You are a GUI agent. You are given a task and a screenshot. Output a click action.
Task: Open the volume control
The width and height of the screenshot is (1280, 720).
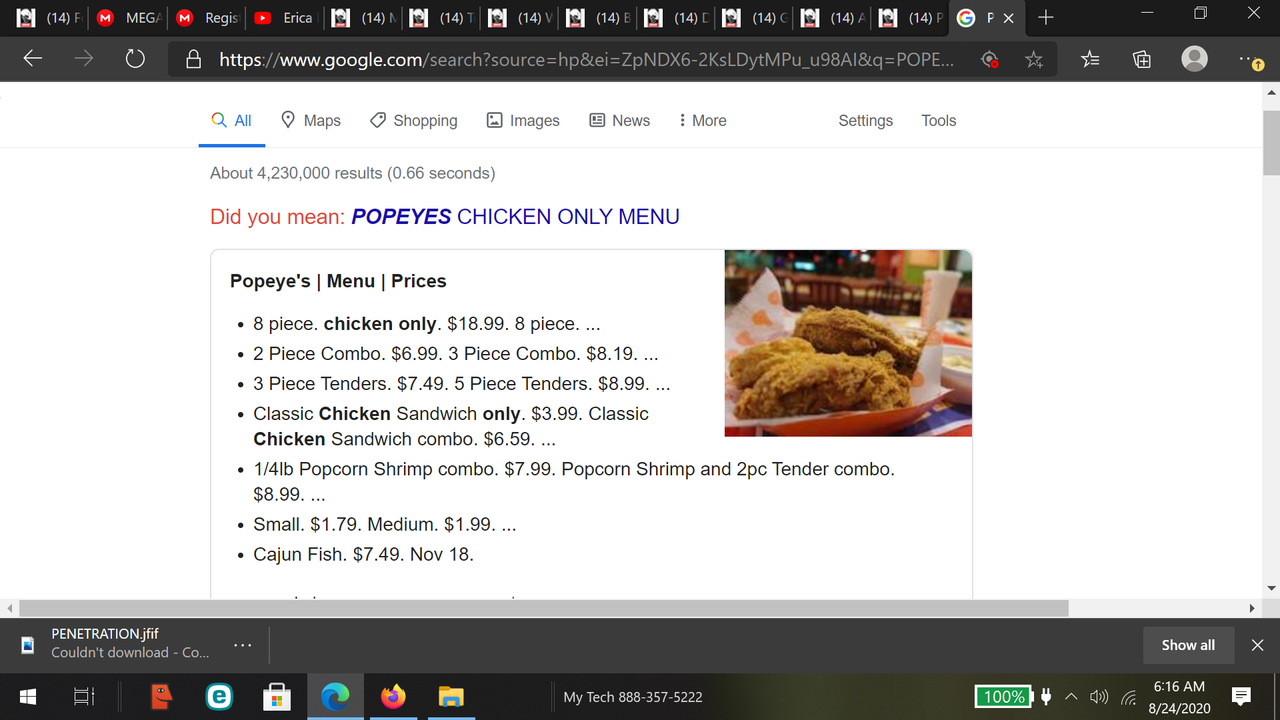(x=1099, y=696)
